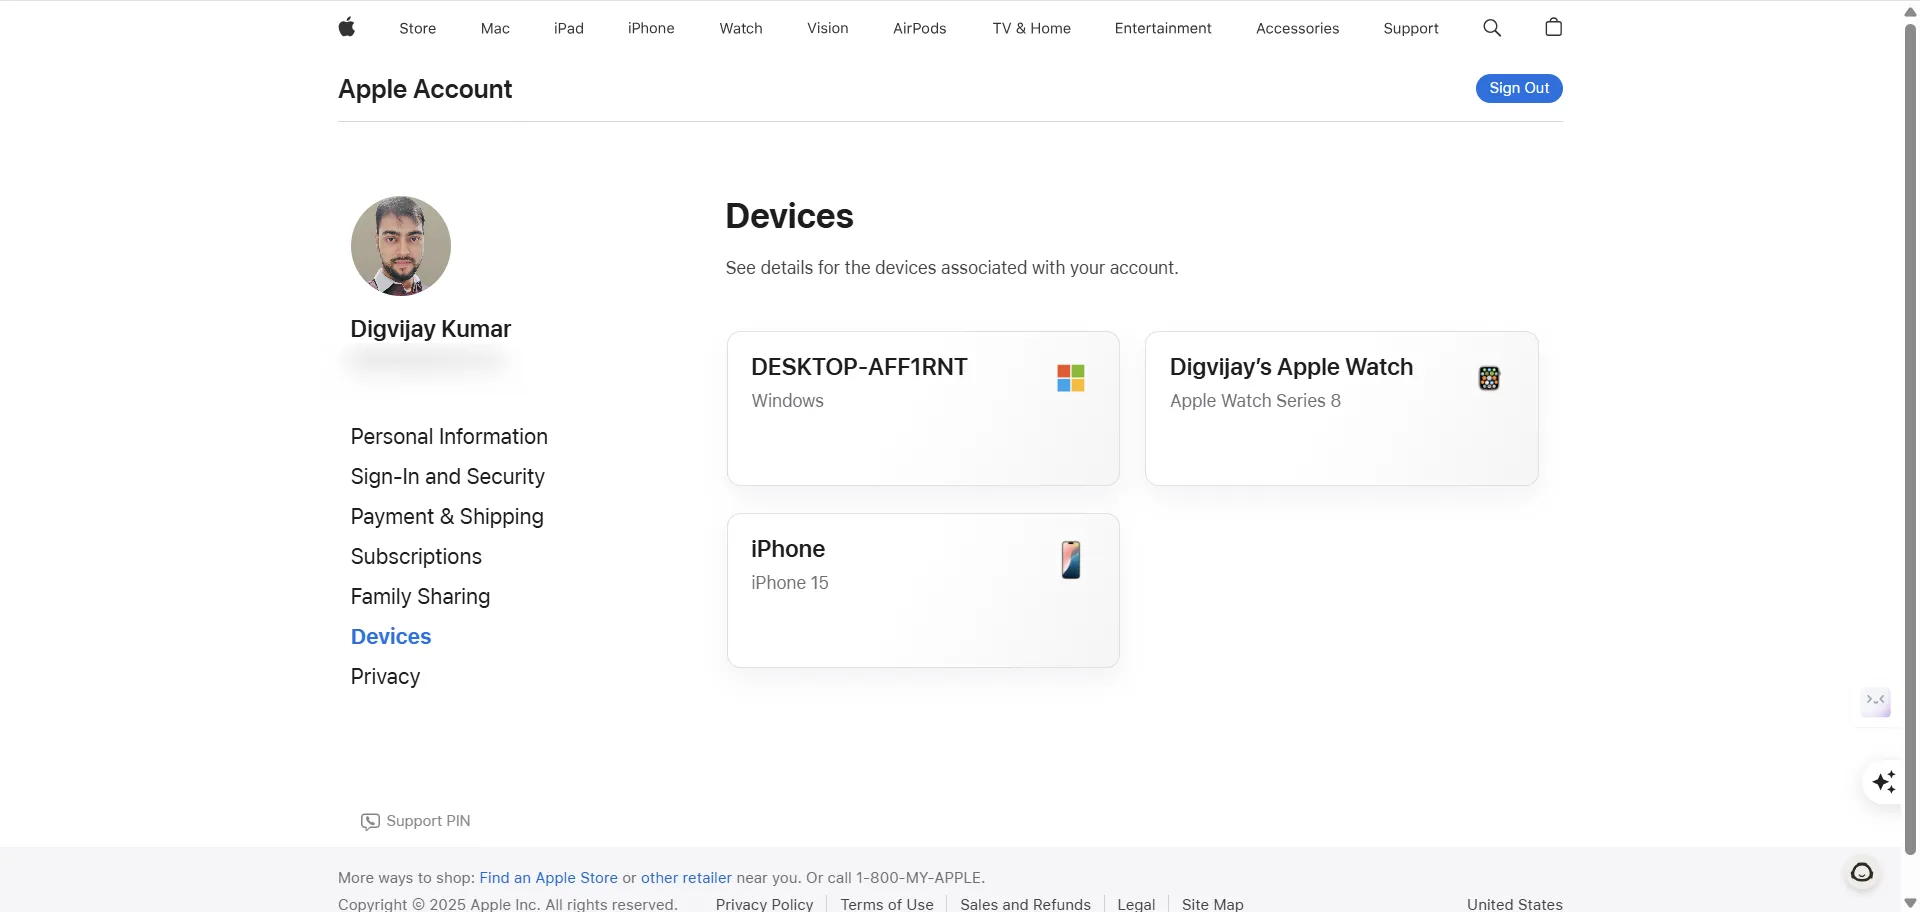Click the iPhone device icon on the iPhone card
The image size is (1920, 912).
pyautogui.click(x=1070, y=560)
